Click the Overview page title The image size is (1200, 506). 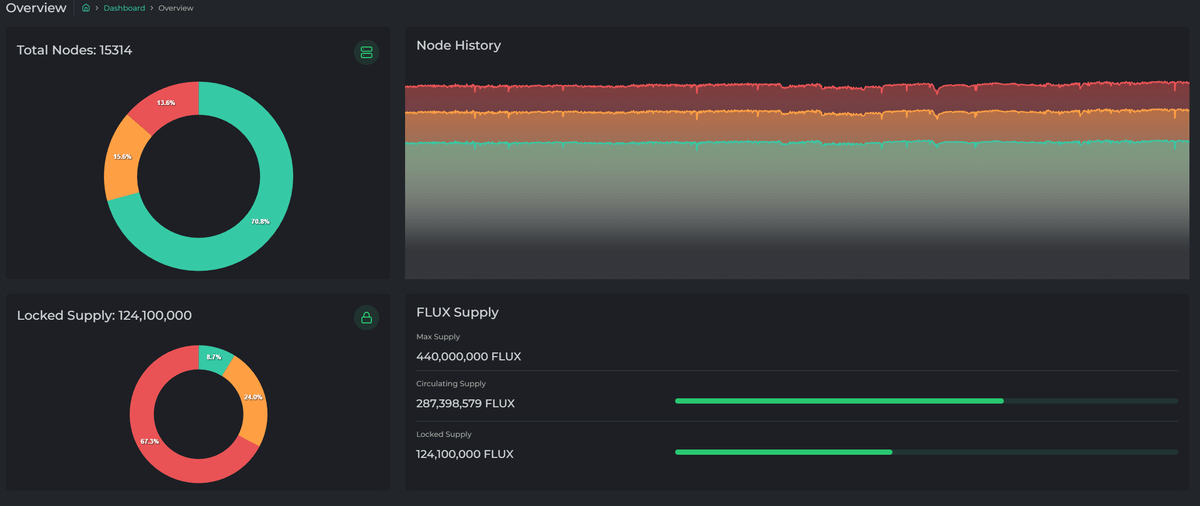coord(36,8)
